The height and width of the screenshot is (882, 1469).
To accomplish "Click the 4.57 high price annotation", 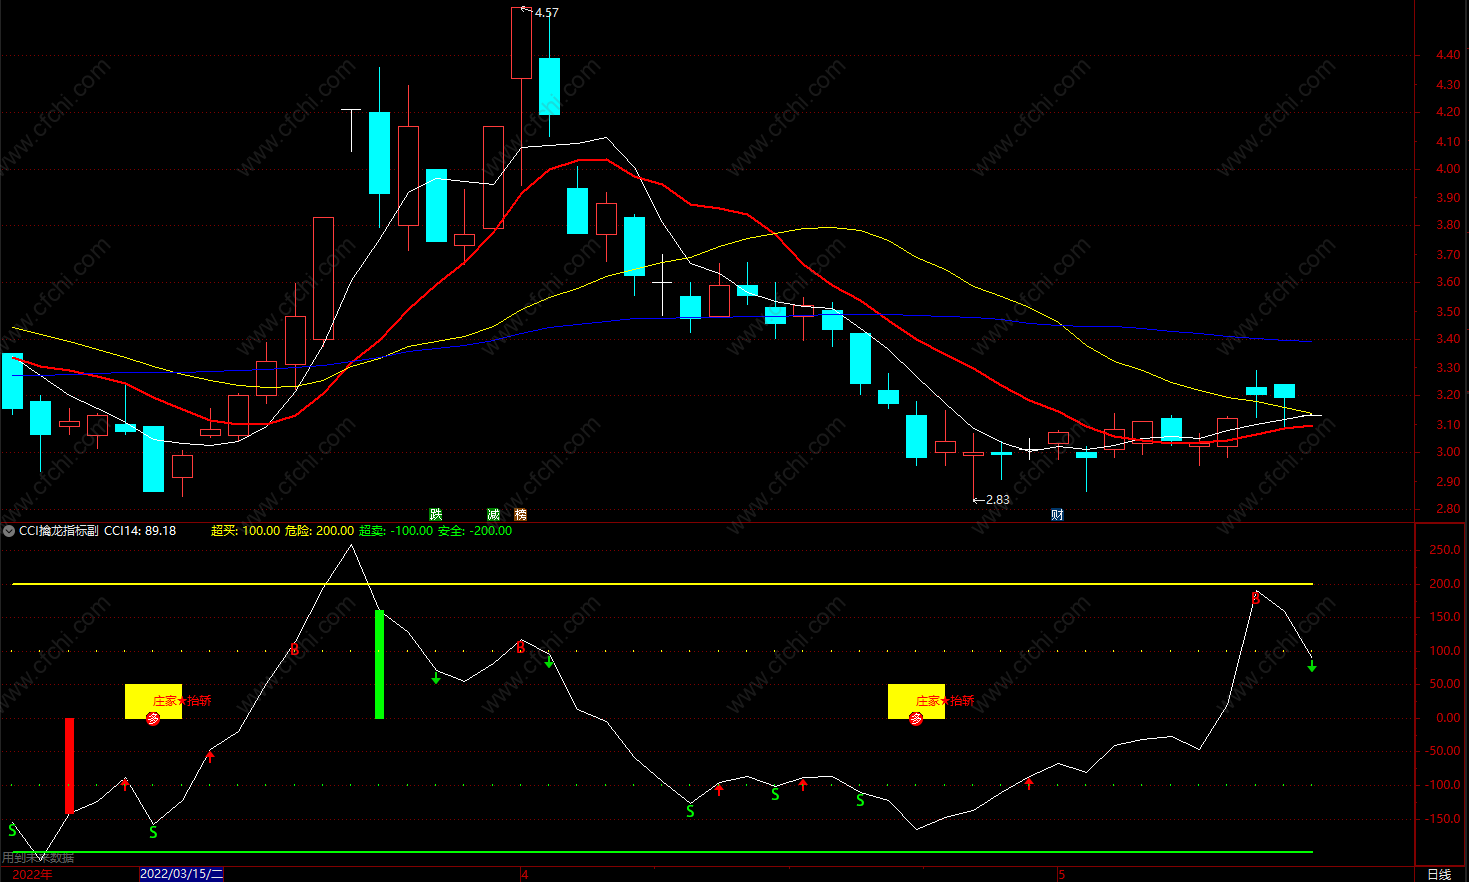I will pyautogui.click(x=546, y=13).
